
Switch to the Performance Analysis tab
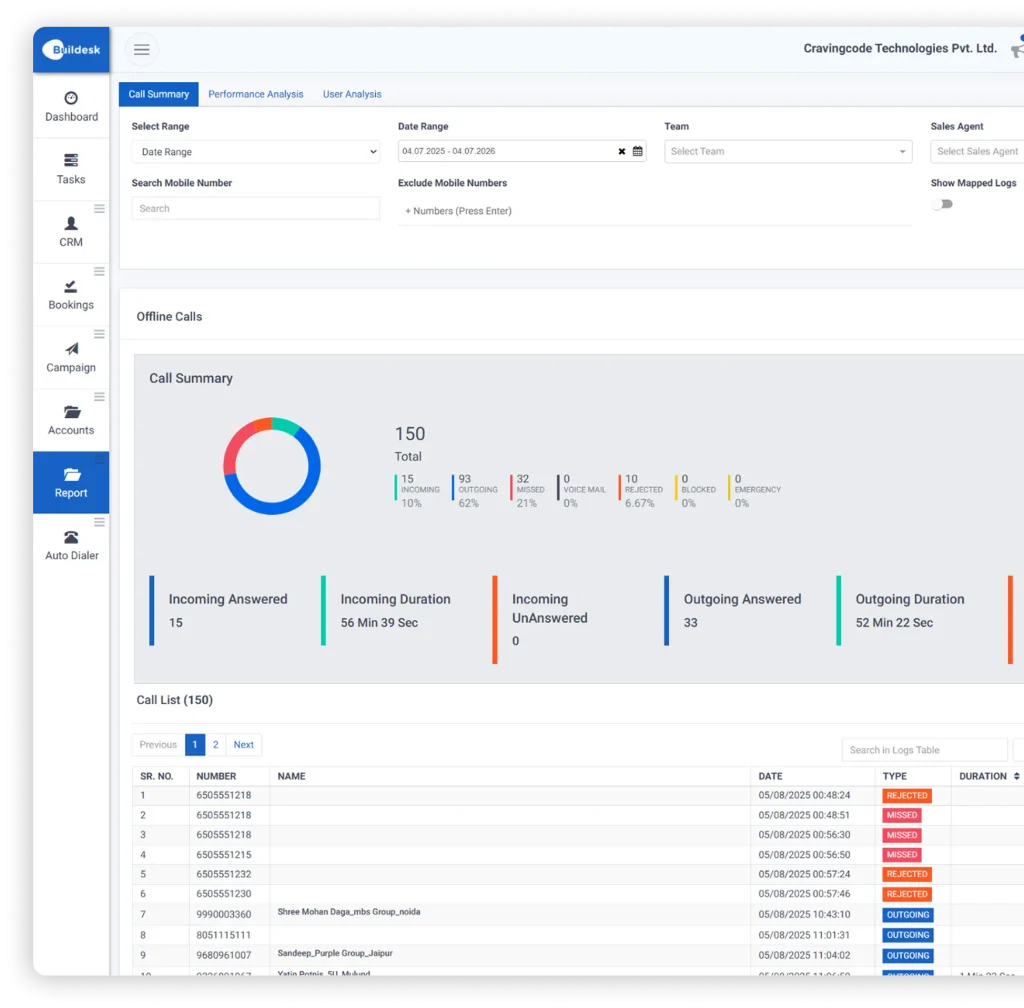[x=255, y=94]
